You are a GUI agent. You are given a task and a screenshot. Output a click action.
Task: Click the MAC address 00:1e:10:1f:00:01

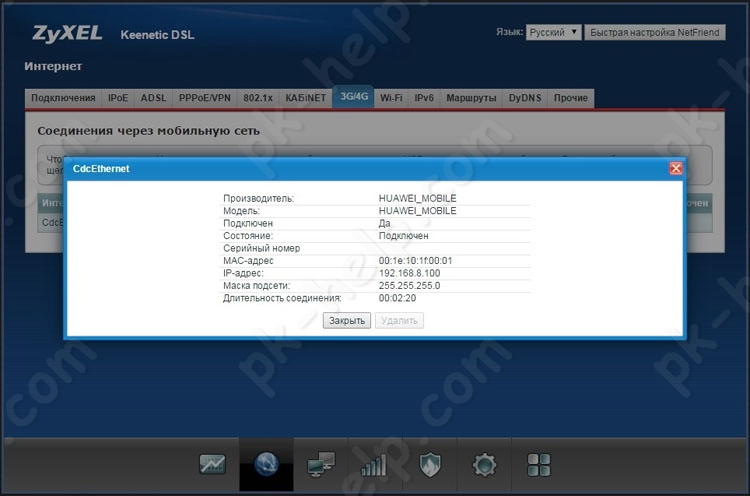(415, 261)
